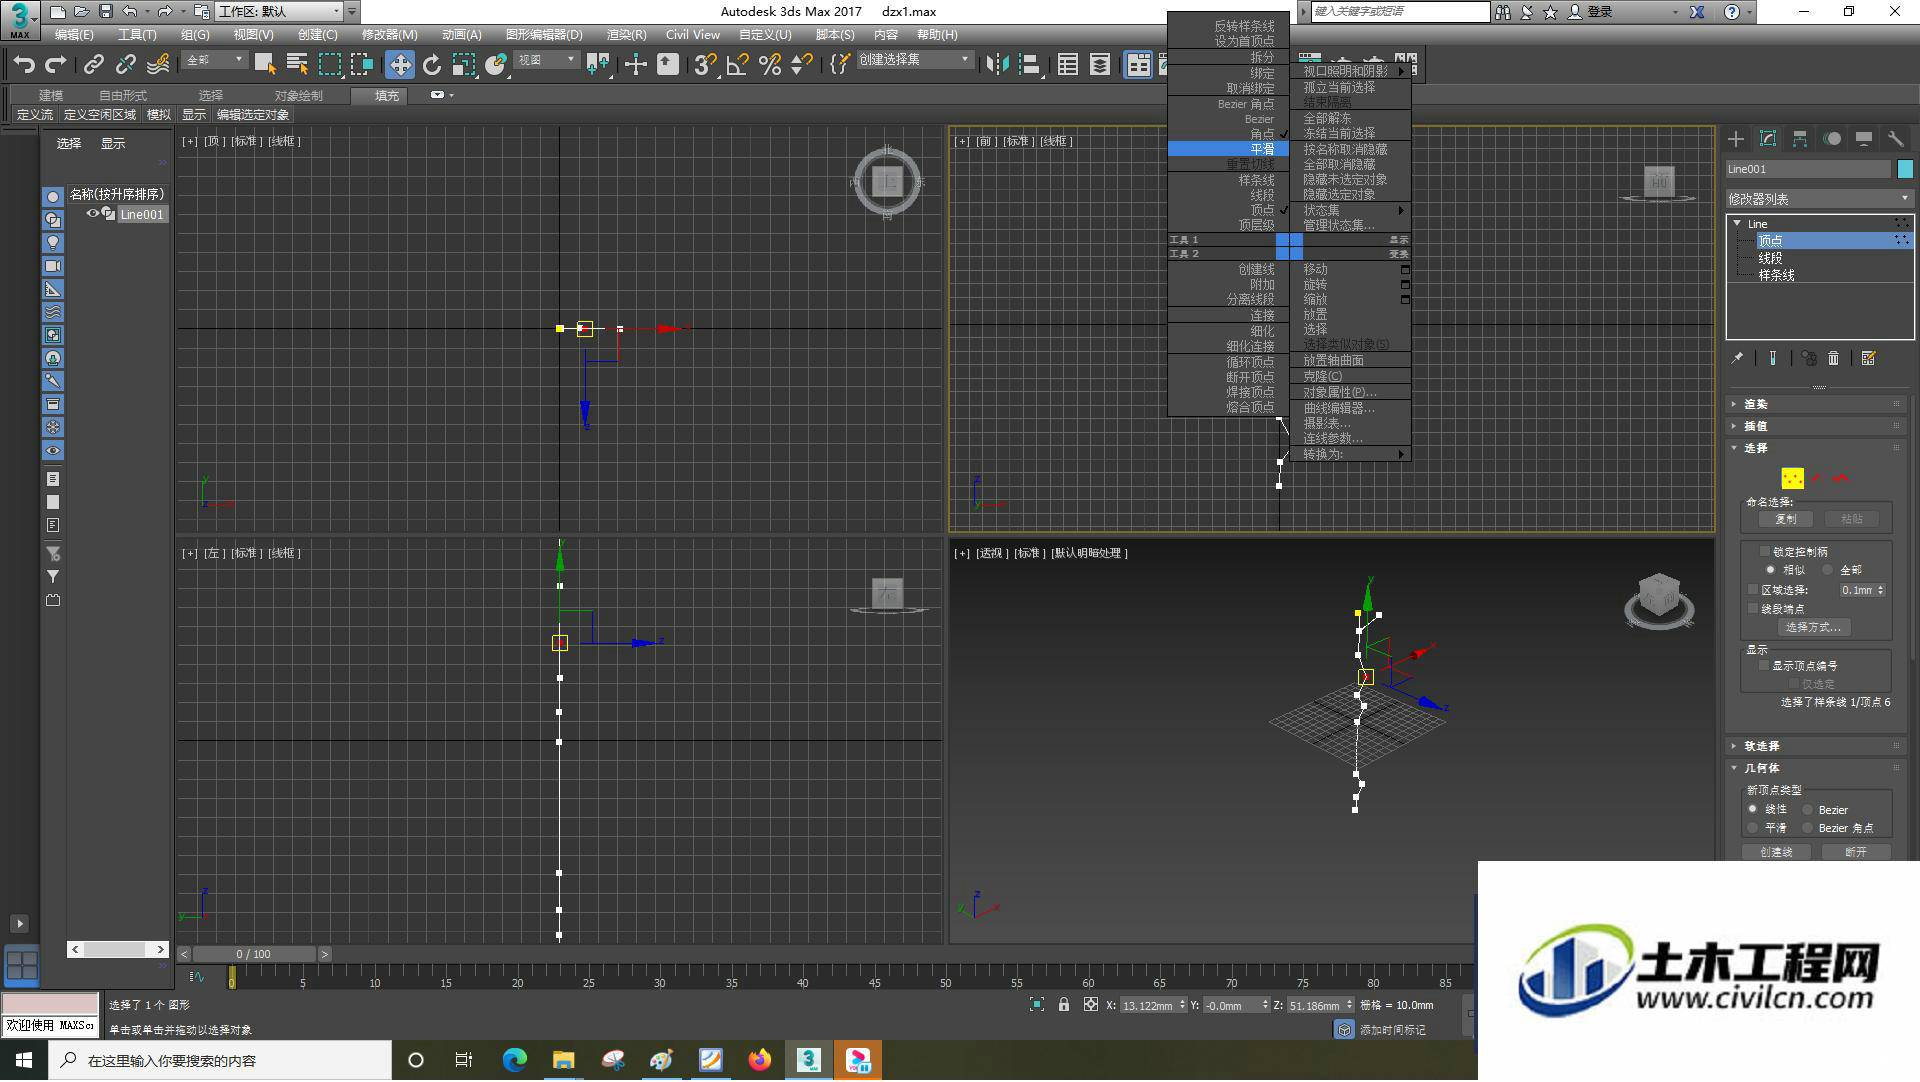Open 创建选择集 named selection dropdown
Image resolution: width=1920 pixels, height=1082 pixels.
[x=914, y=60]
